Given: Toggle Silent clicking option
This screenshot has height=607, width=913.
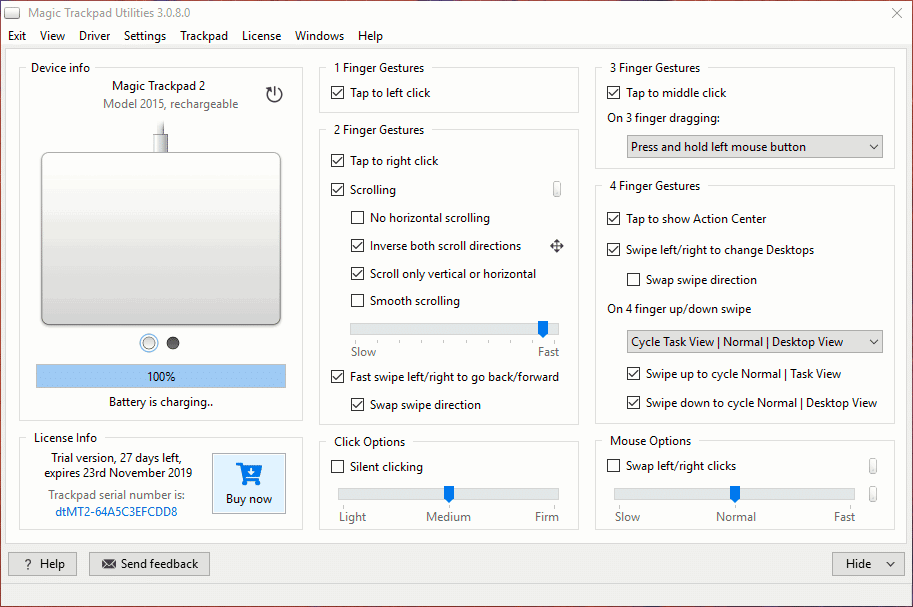Looking at the screenshot, I should 338,467.
